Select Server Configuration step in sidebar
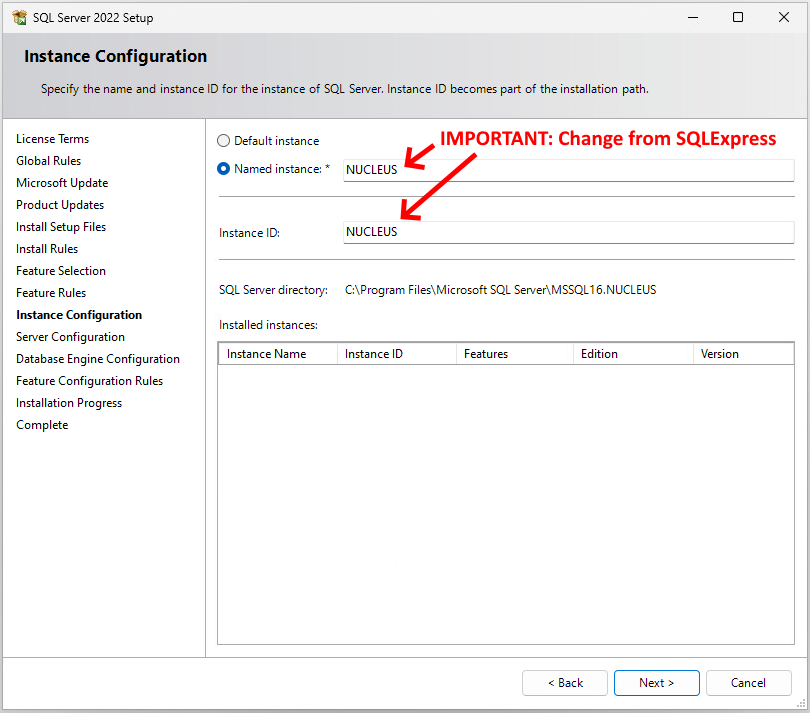The image size is (810, 713). [x=70, y=337]
